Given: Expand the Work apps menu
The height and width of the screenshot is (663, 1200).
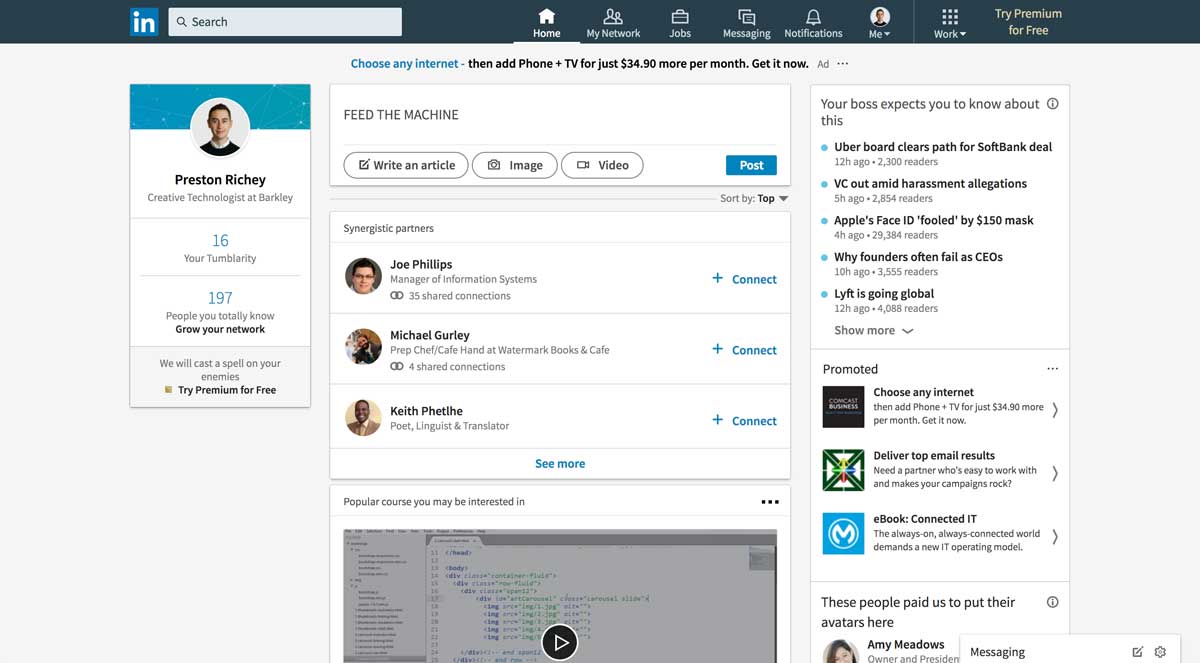Looking at the screenshot, I should pos(950,23).
